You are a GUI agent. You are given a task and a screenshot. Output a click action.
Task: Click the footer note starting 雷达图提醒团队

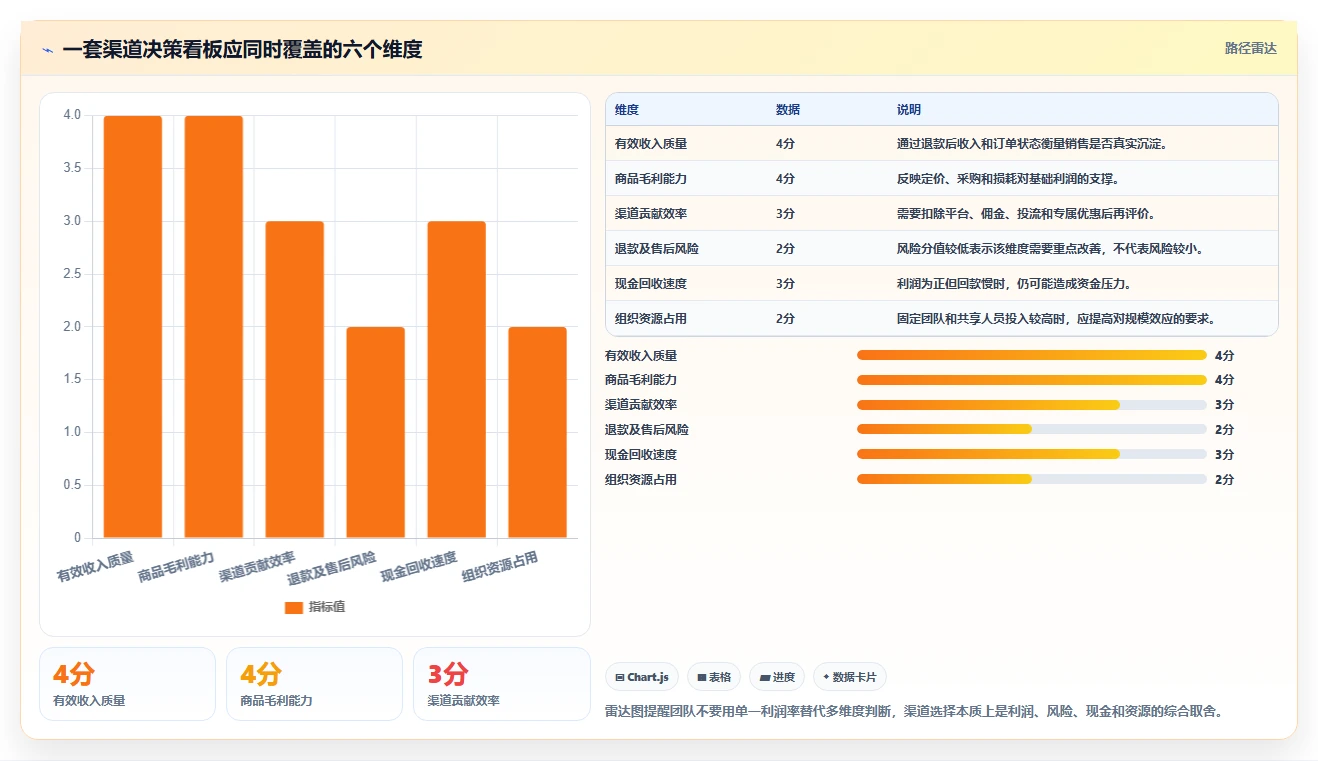click(914, 712)
